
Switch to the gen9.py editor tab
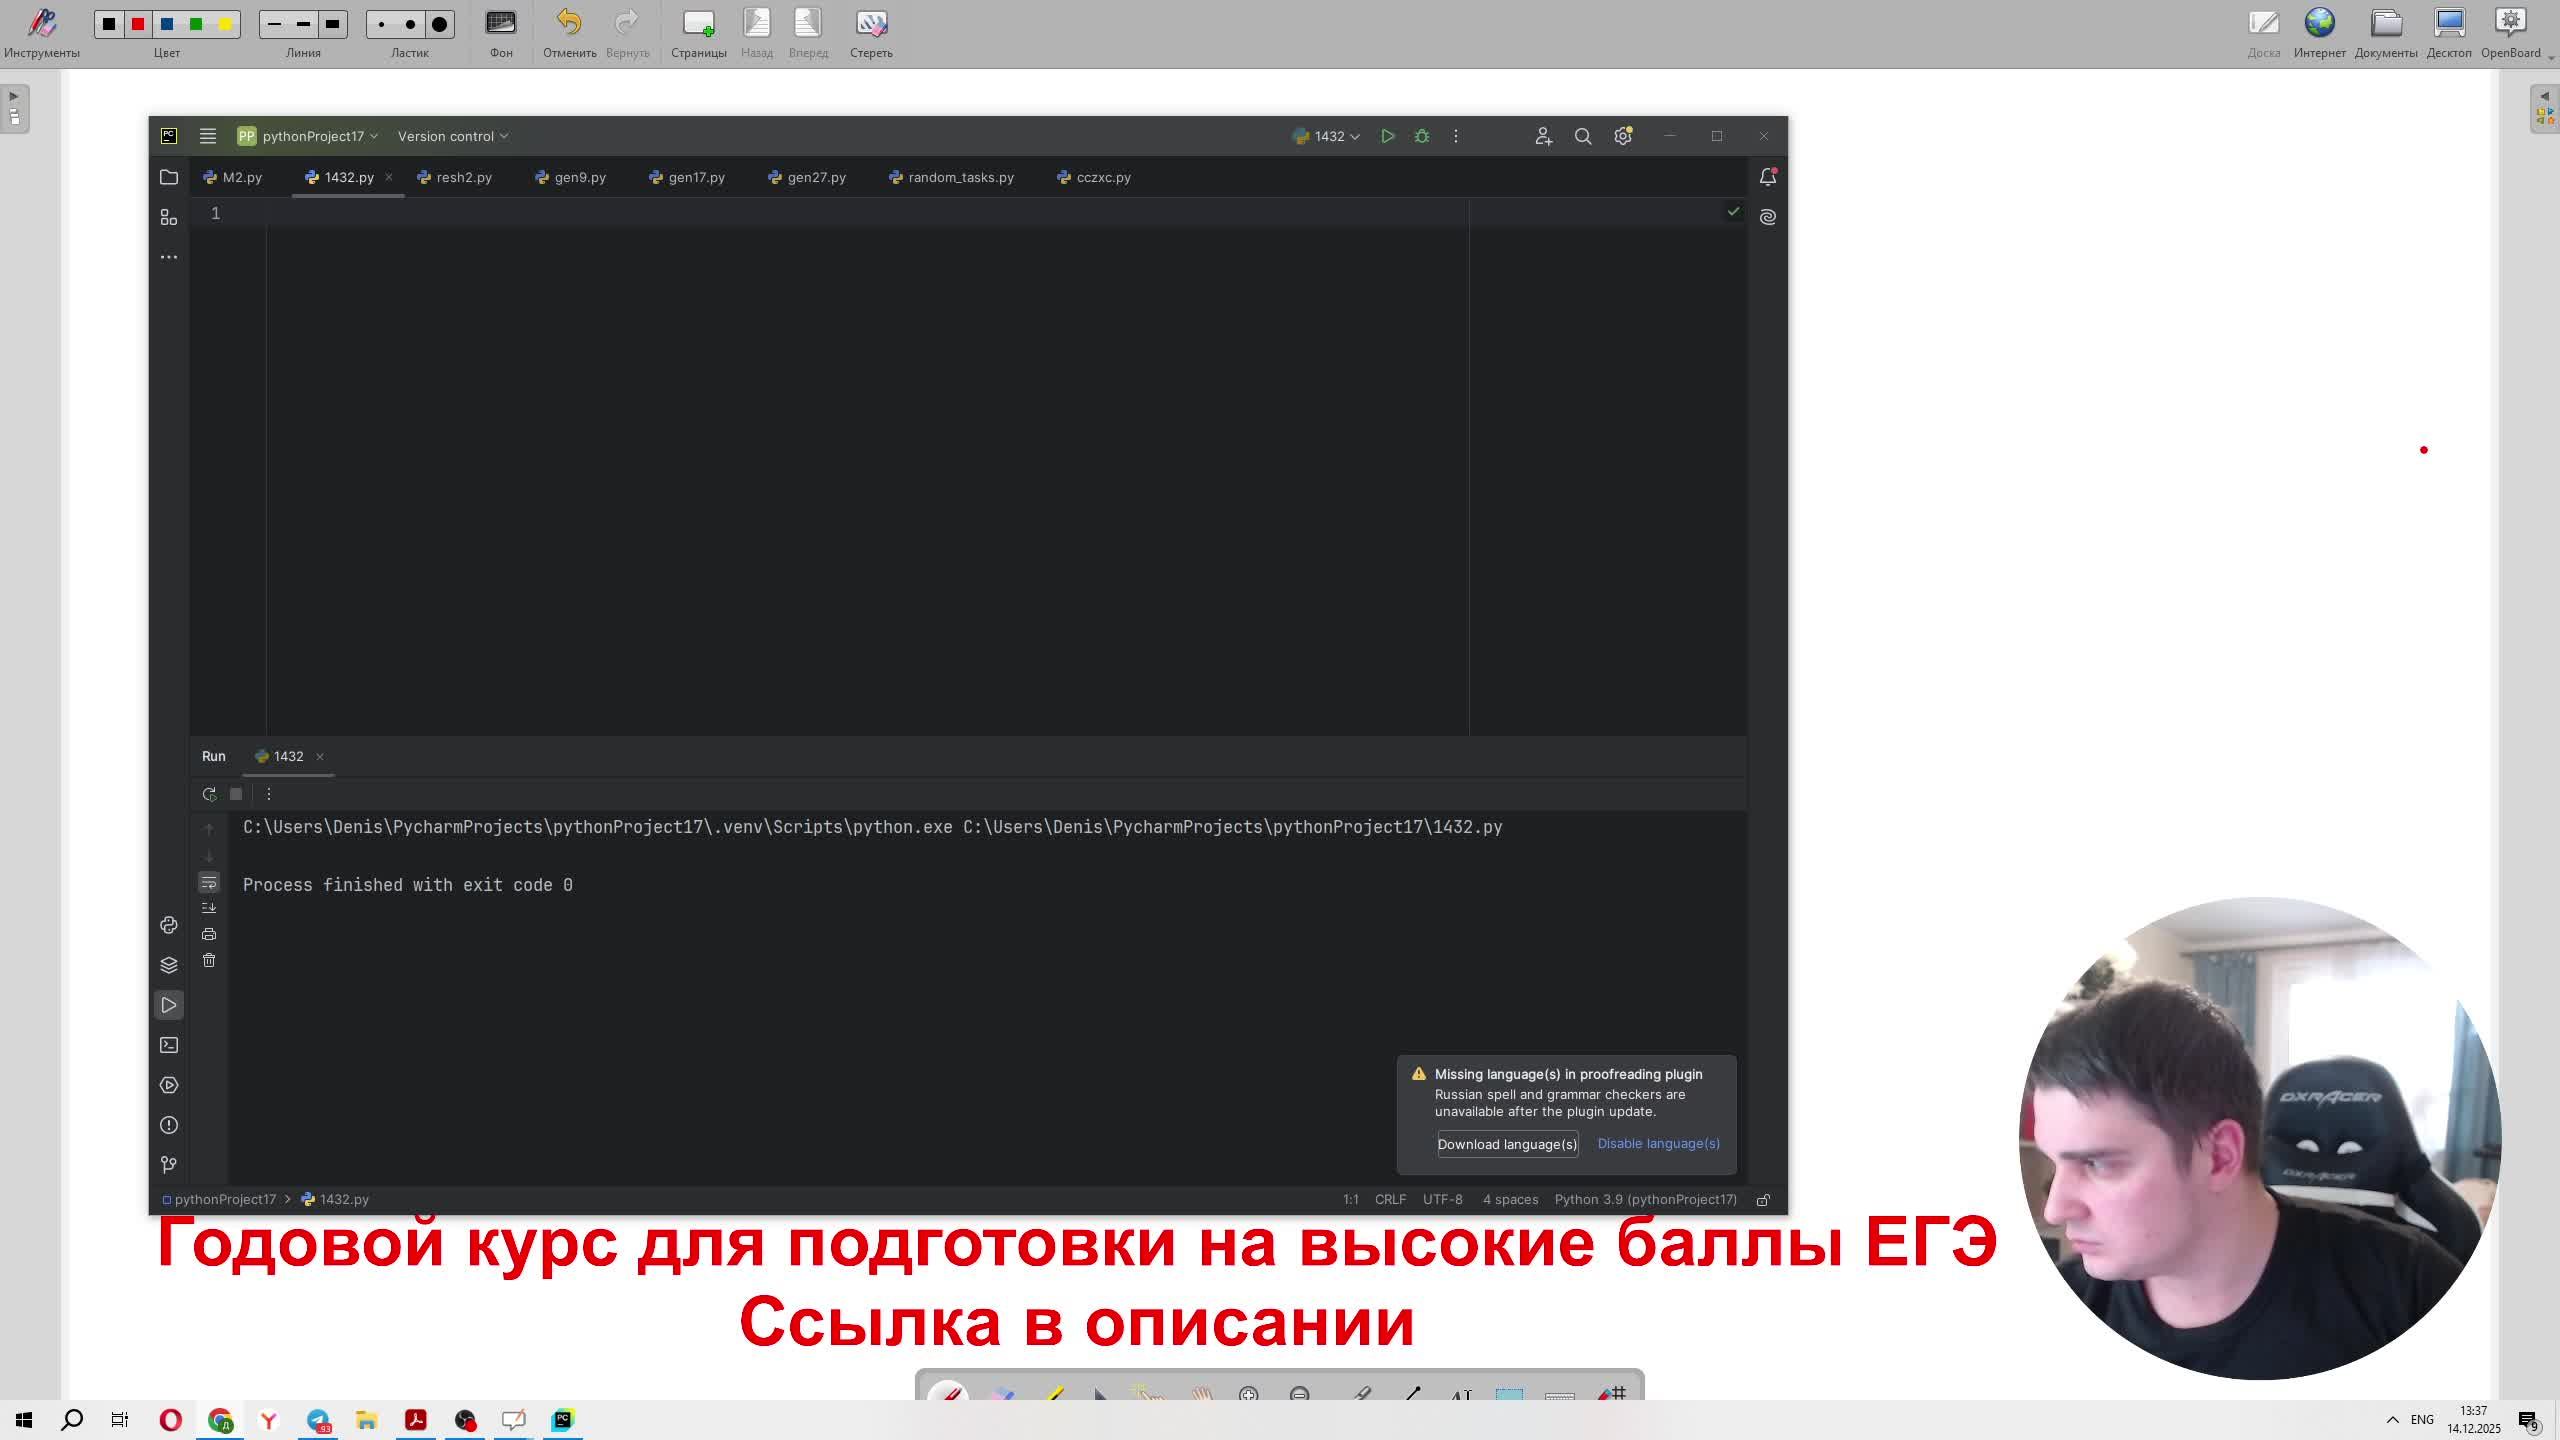pos(578,177)
